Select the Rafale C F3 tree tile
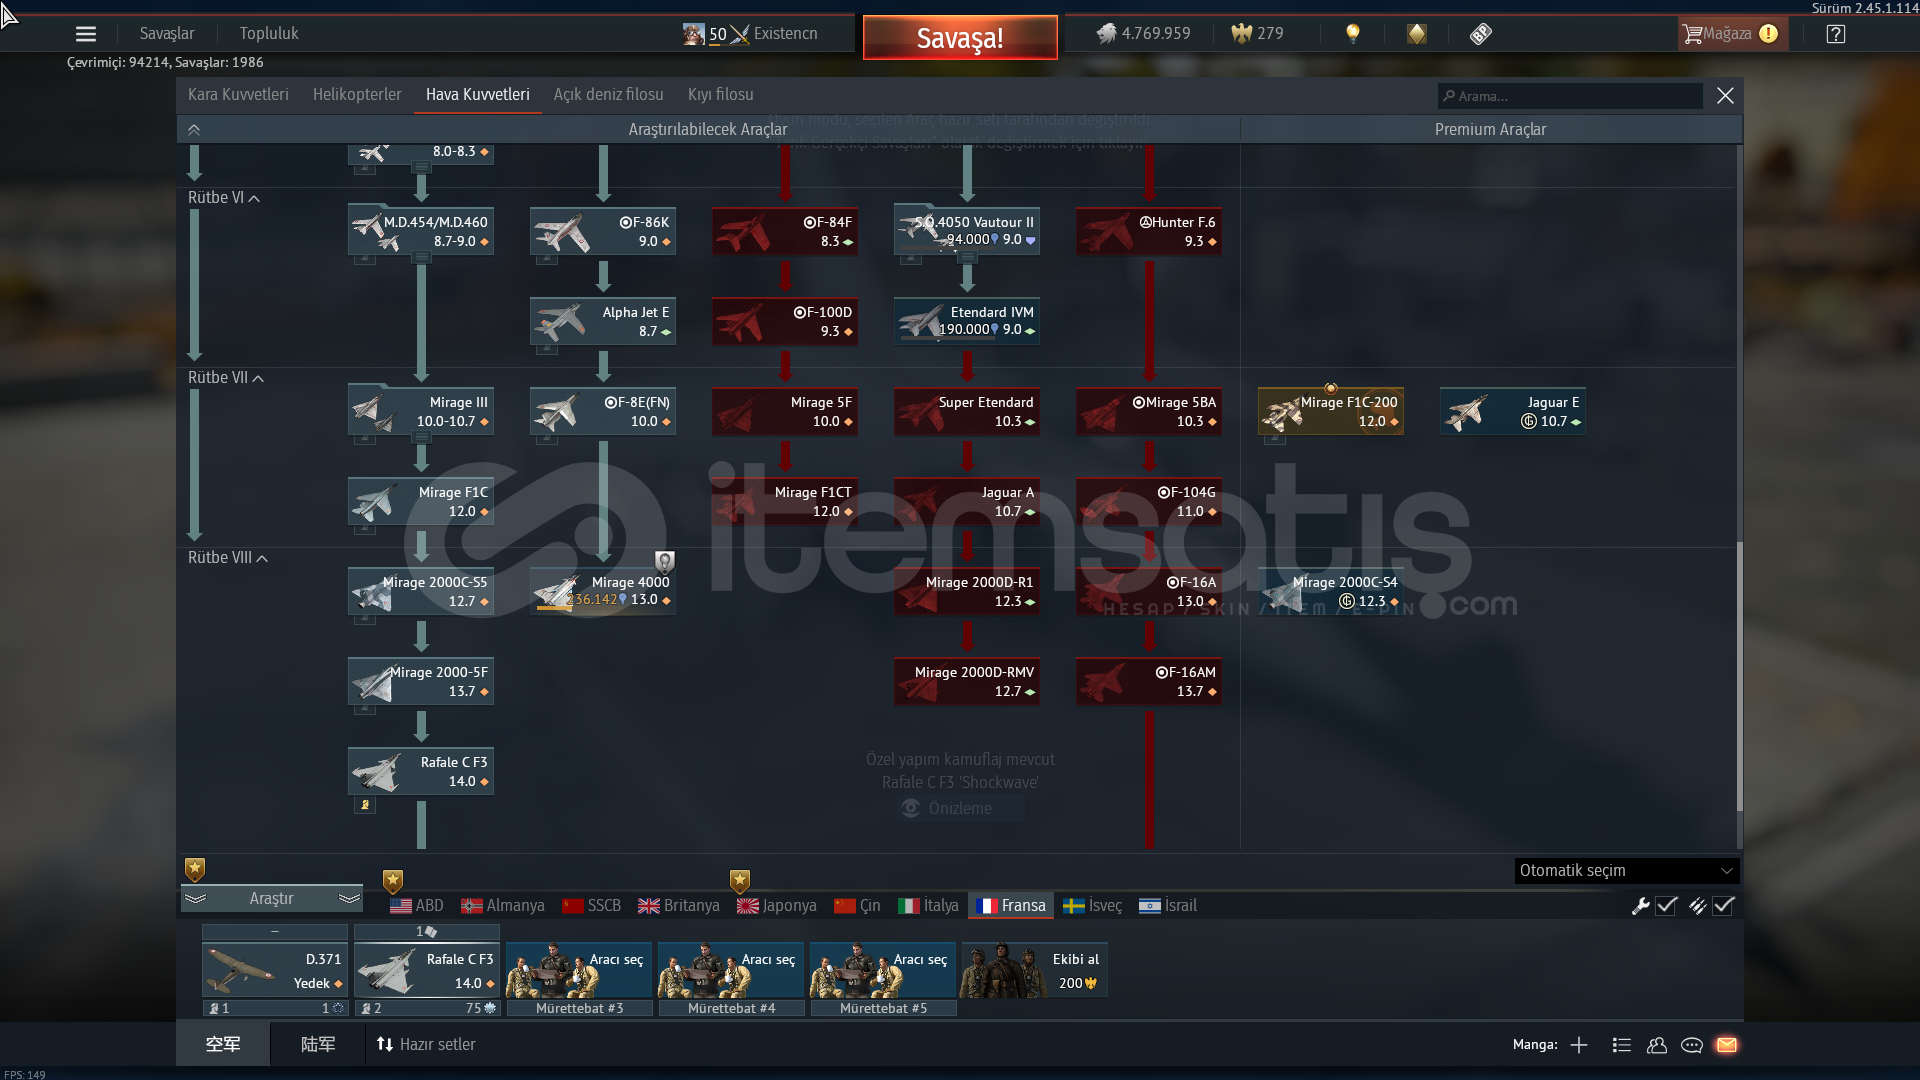Viewport: 1920px width, 1080px height. [421, 771]
